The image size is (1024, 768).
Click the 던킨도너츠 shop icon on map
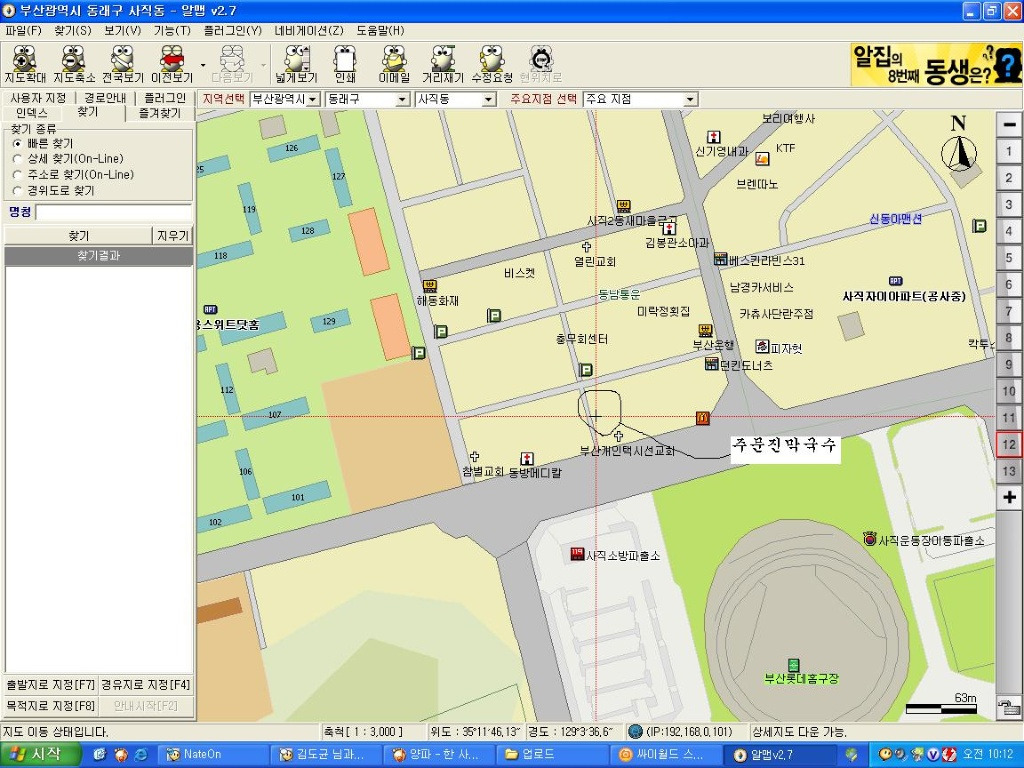click(712, 364)
